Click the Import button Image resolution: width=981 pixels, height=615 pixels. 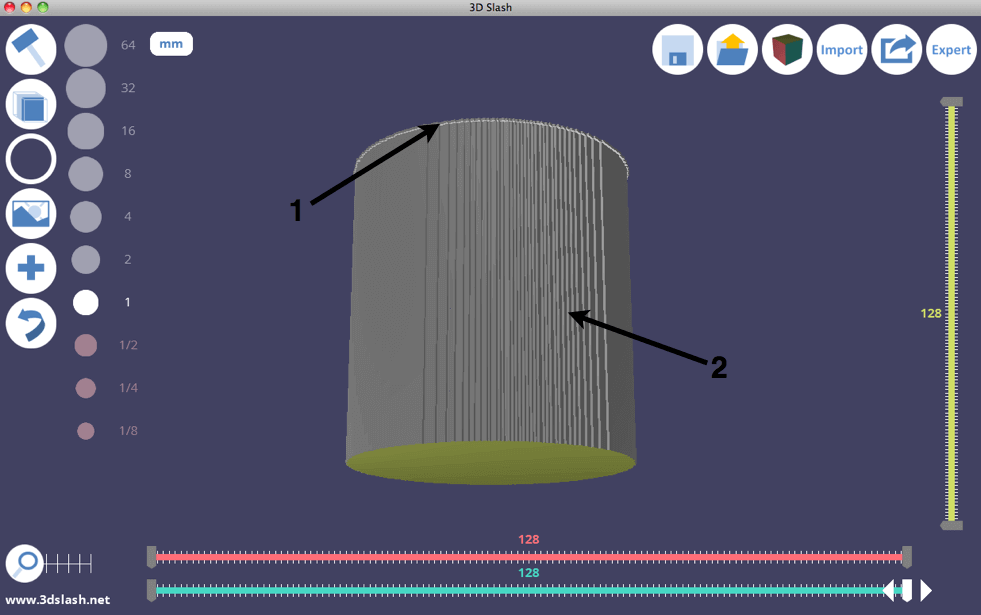(841, 49)
